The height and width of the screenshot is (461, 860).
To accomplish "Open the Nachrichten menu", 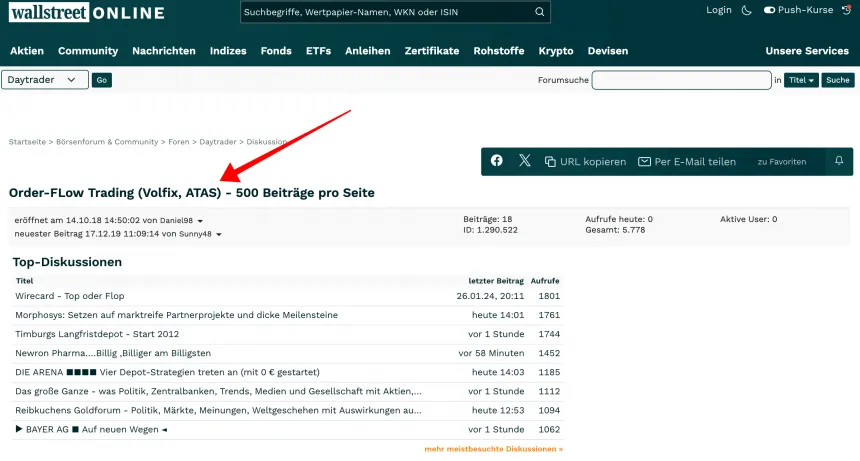I will tap(163, 51).
